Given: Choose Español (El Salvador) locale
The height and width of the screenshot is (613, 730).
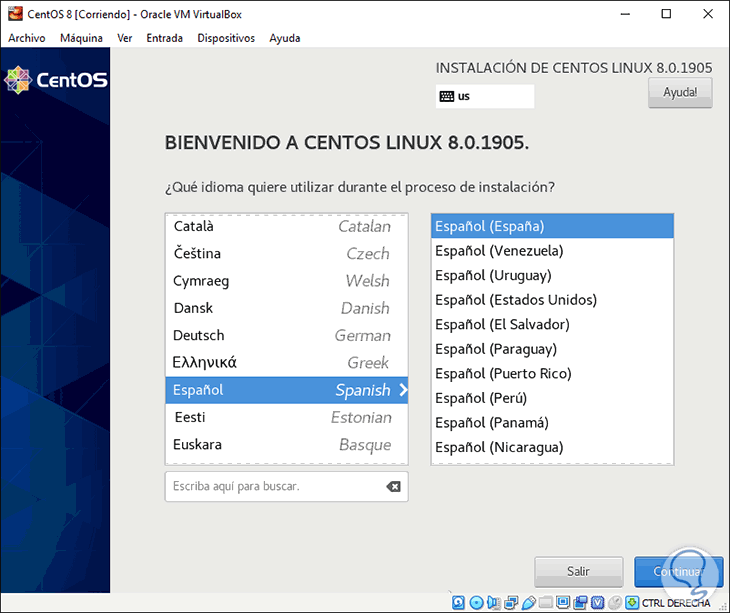Looking at the screenshot, I should [x=552, y=324].
